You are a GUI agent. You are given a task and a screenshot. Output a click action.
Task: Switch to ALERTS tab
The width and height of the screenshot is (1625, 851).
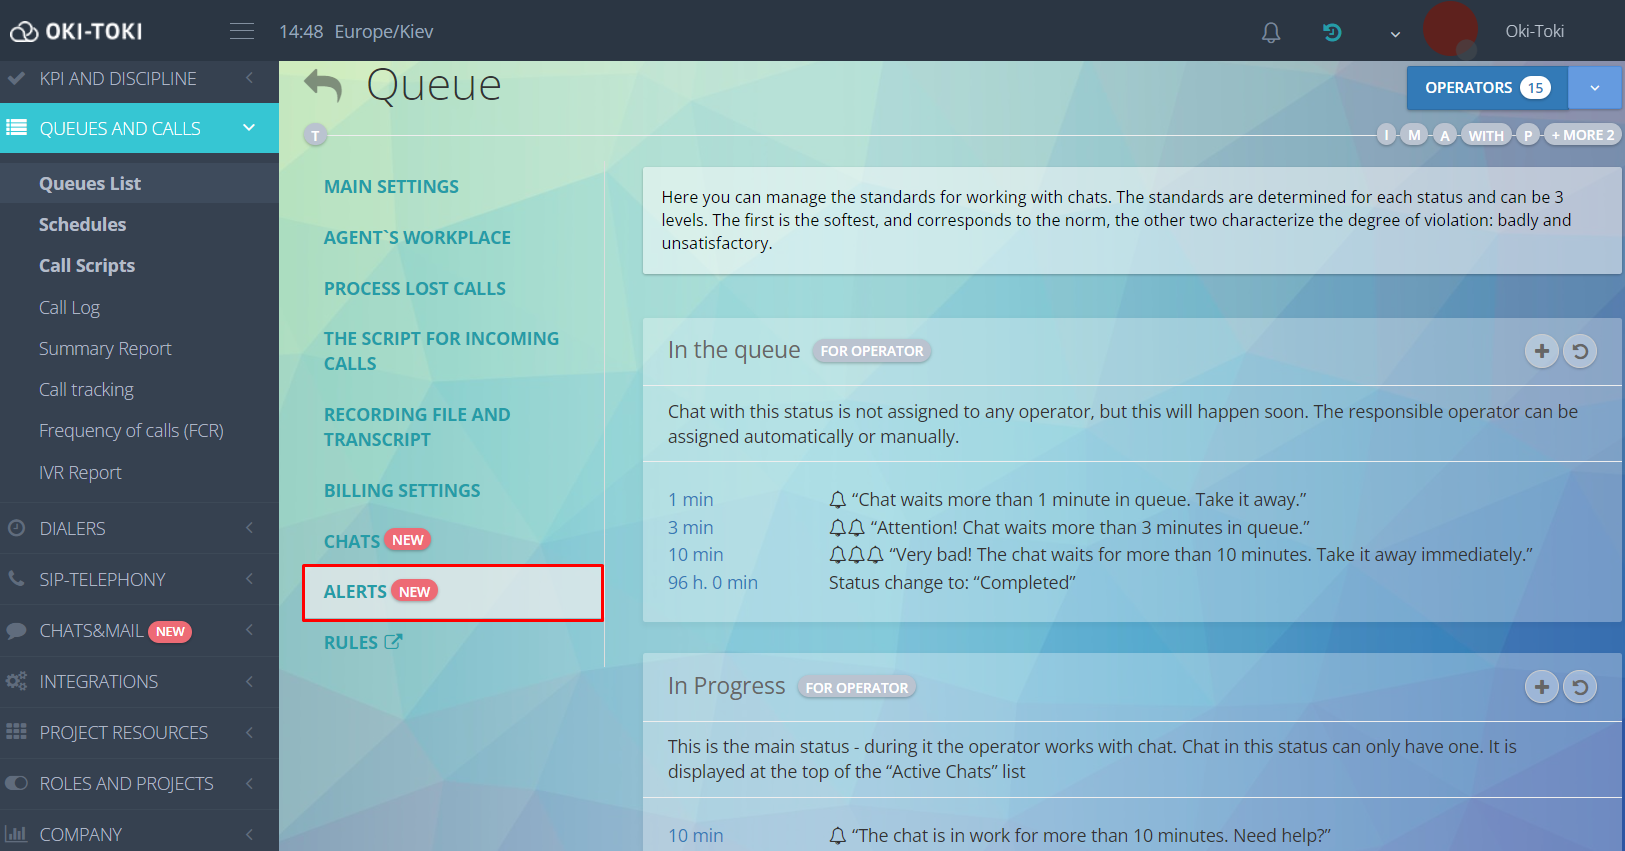click(x=453, y=592)
